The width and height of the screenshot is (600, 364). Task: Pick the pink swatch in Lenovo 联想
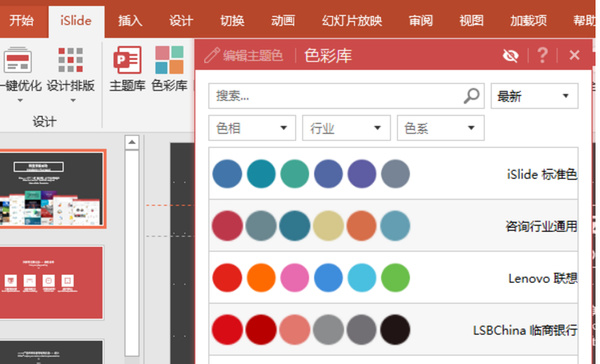tap(295, 278)
